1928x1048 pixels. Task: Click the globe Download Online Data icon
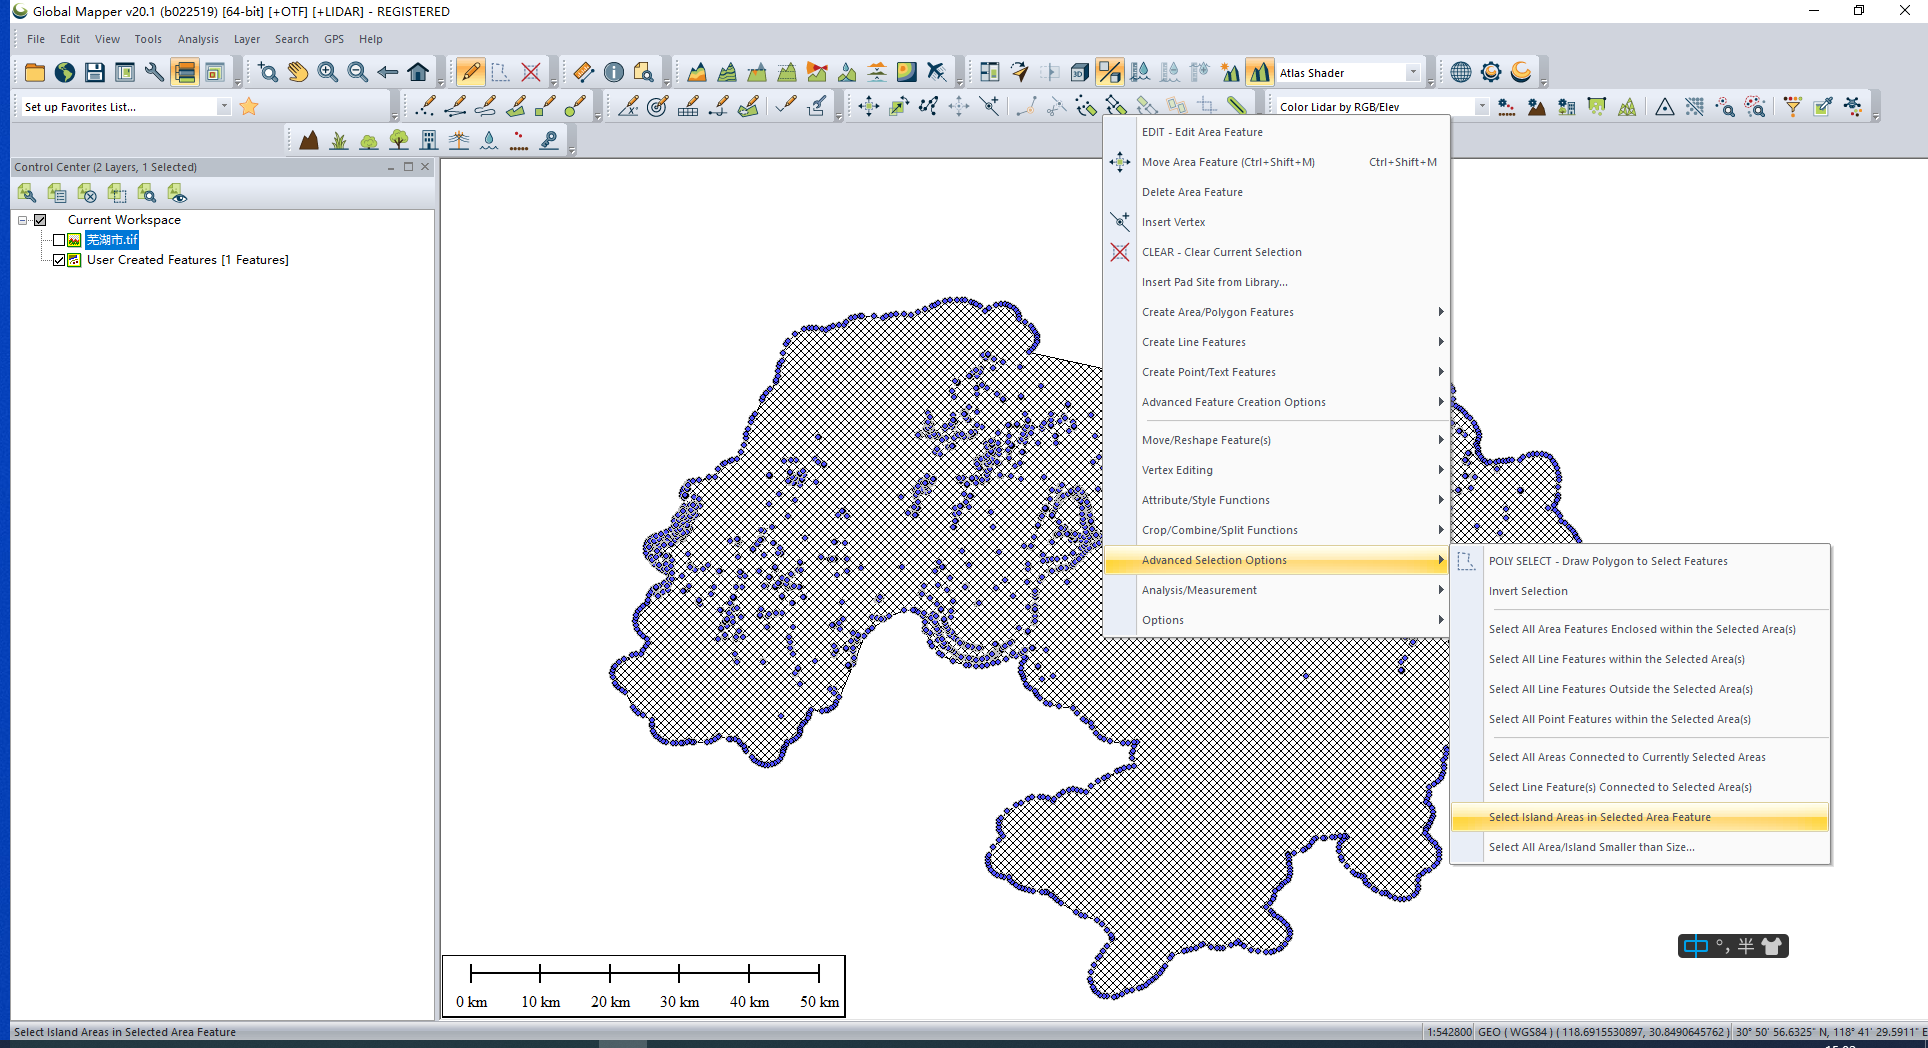click(x=65, y=72)
